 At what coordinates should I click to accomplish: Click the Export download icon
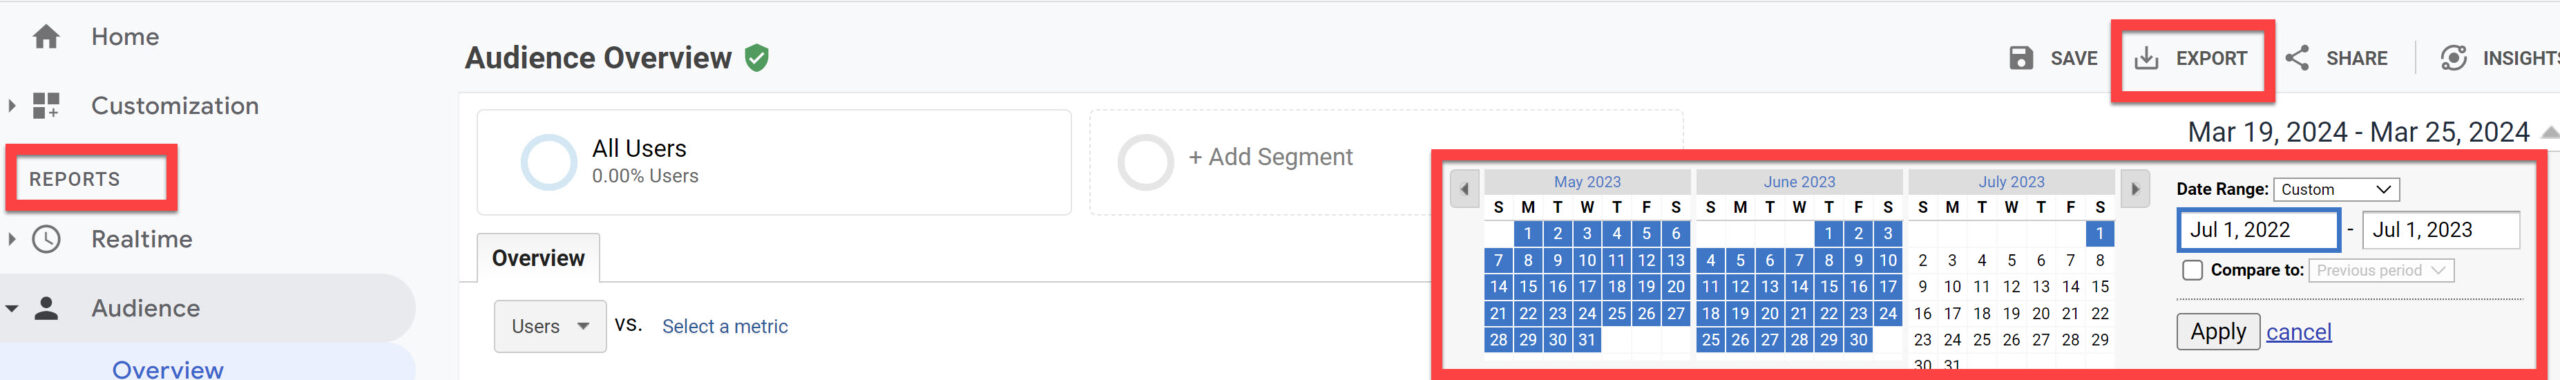click(x=2146, y=58)
